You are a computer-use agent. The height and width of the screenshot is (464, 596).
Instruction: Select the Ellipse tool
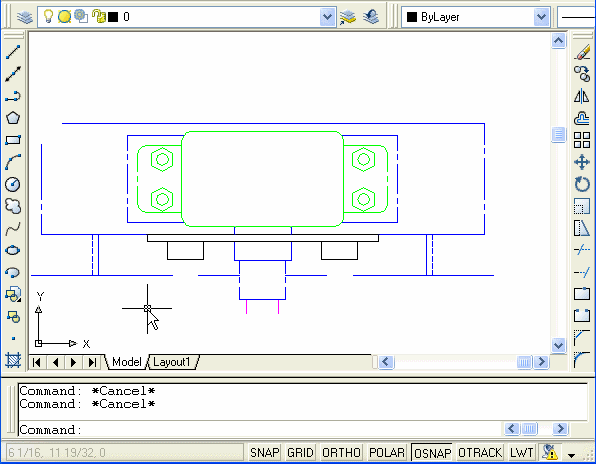coord(13,250)
